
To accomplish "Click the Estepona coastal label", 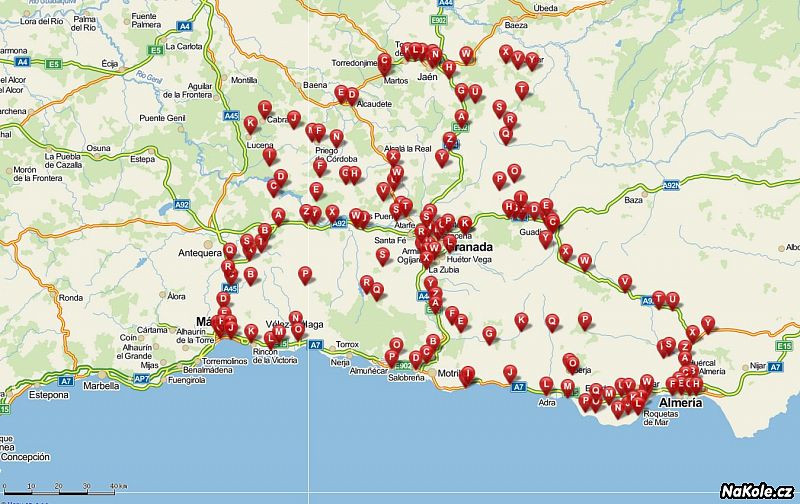I will (x=48, y=395).
